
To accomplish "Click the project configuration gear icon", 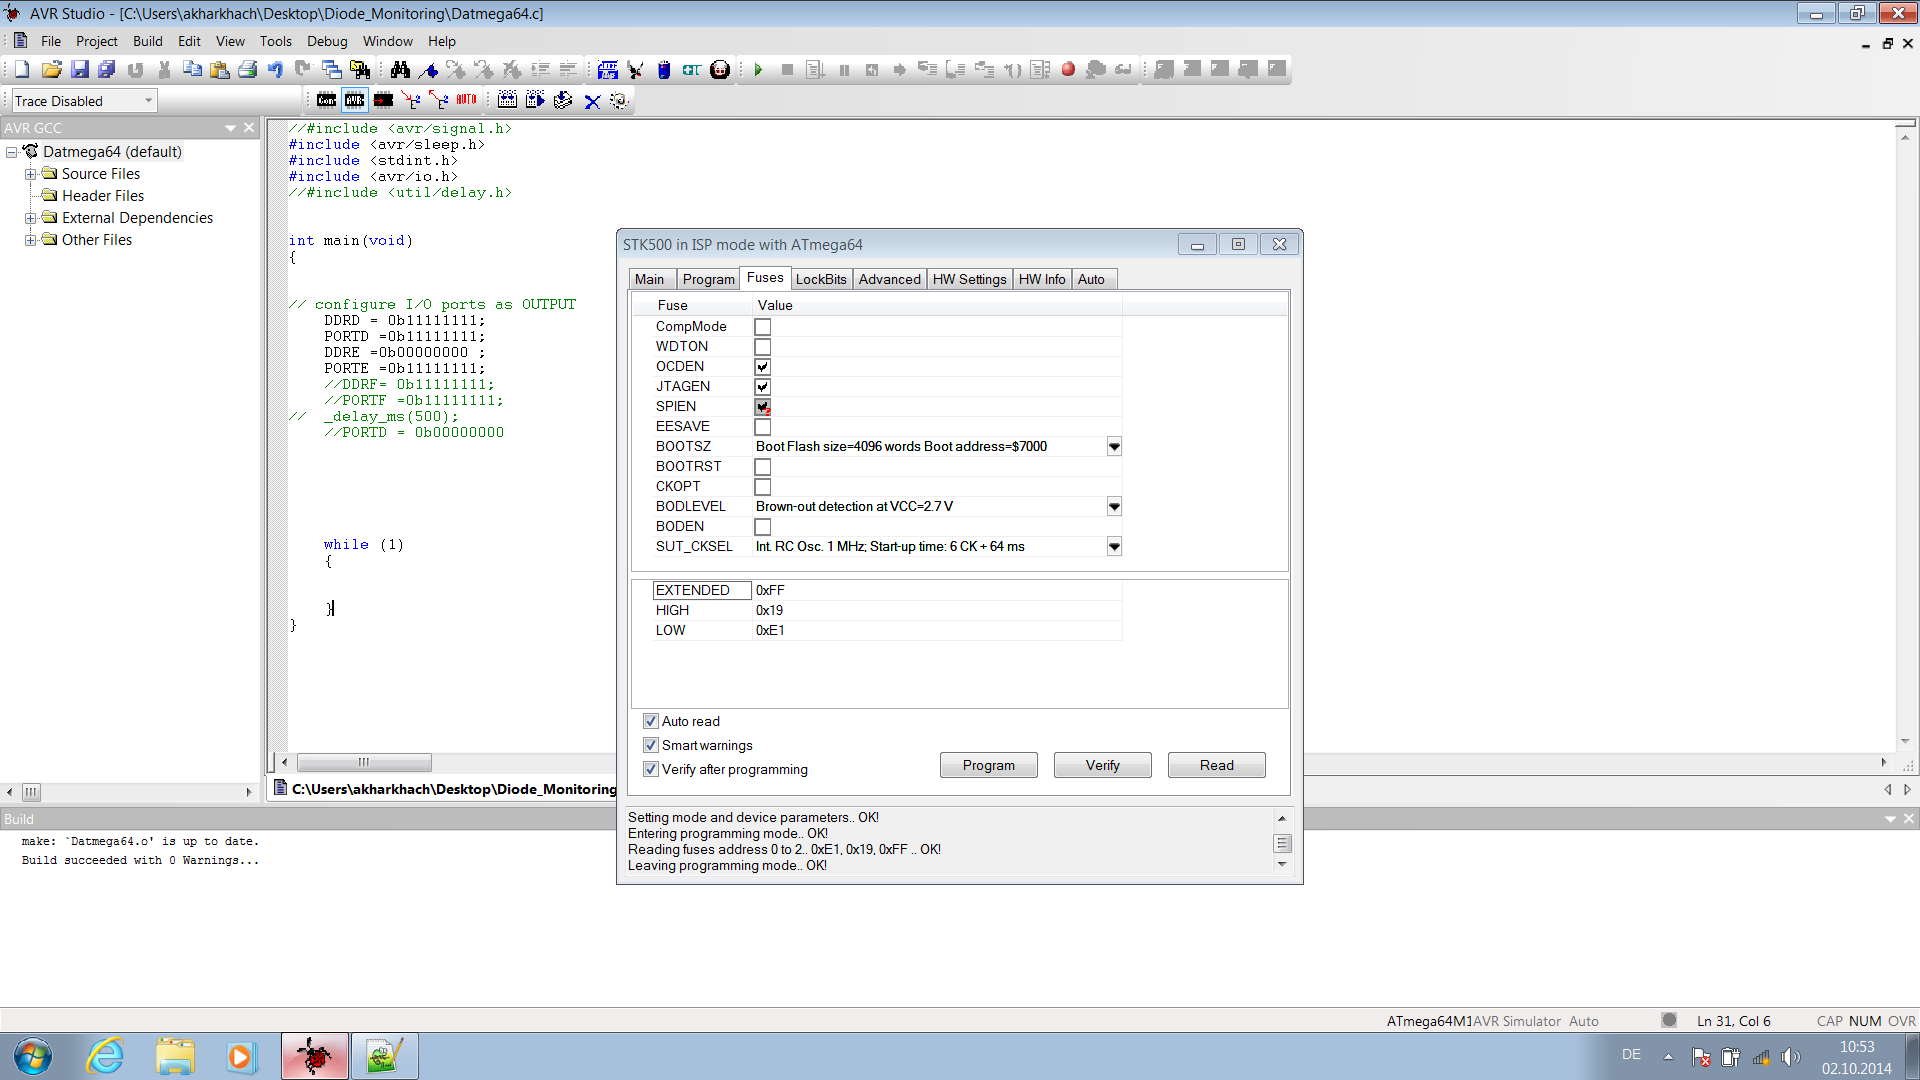I will [620, 100].
